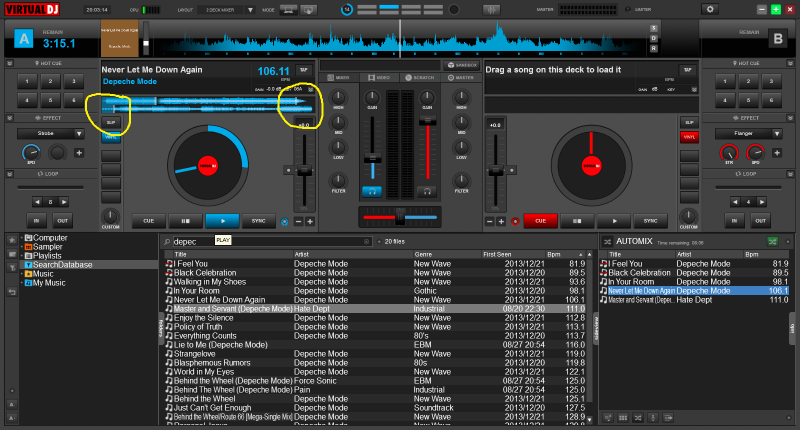The image size is (800, 430).
Task: Click the CUE button on deck A
Action: [148, 221]
